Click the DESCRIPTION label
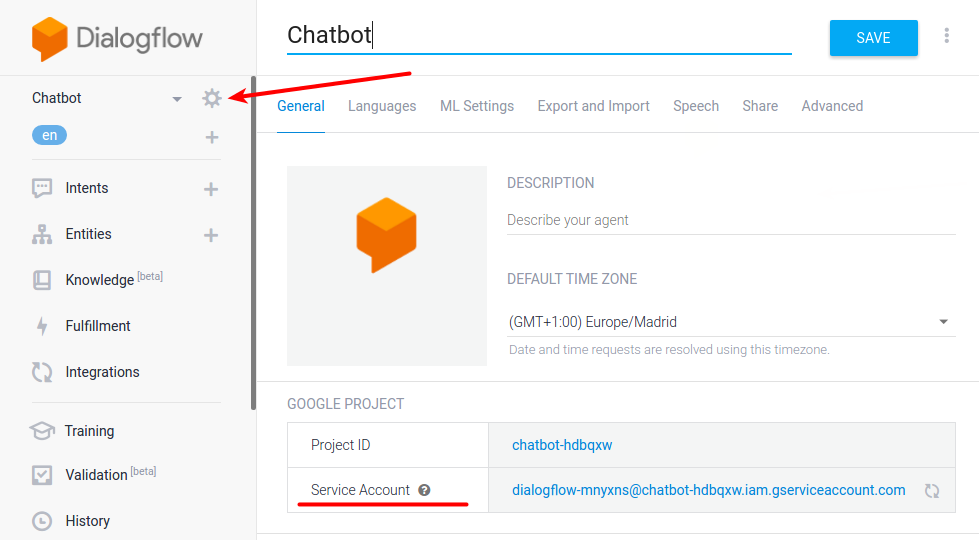The height and width of the screenshot is (540, 979). (x=551, y=183)
